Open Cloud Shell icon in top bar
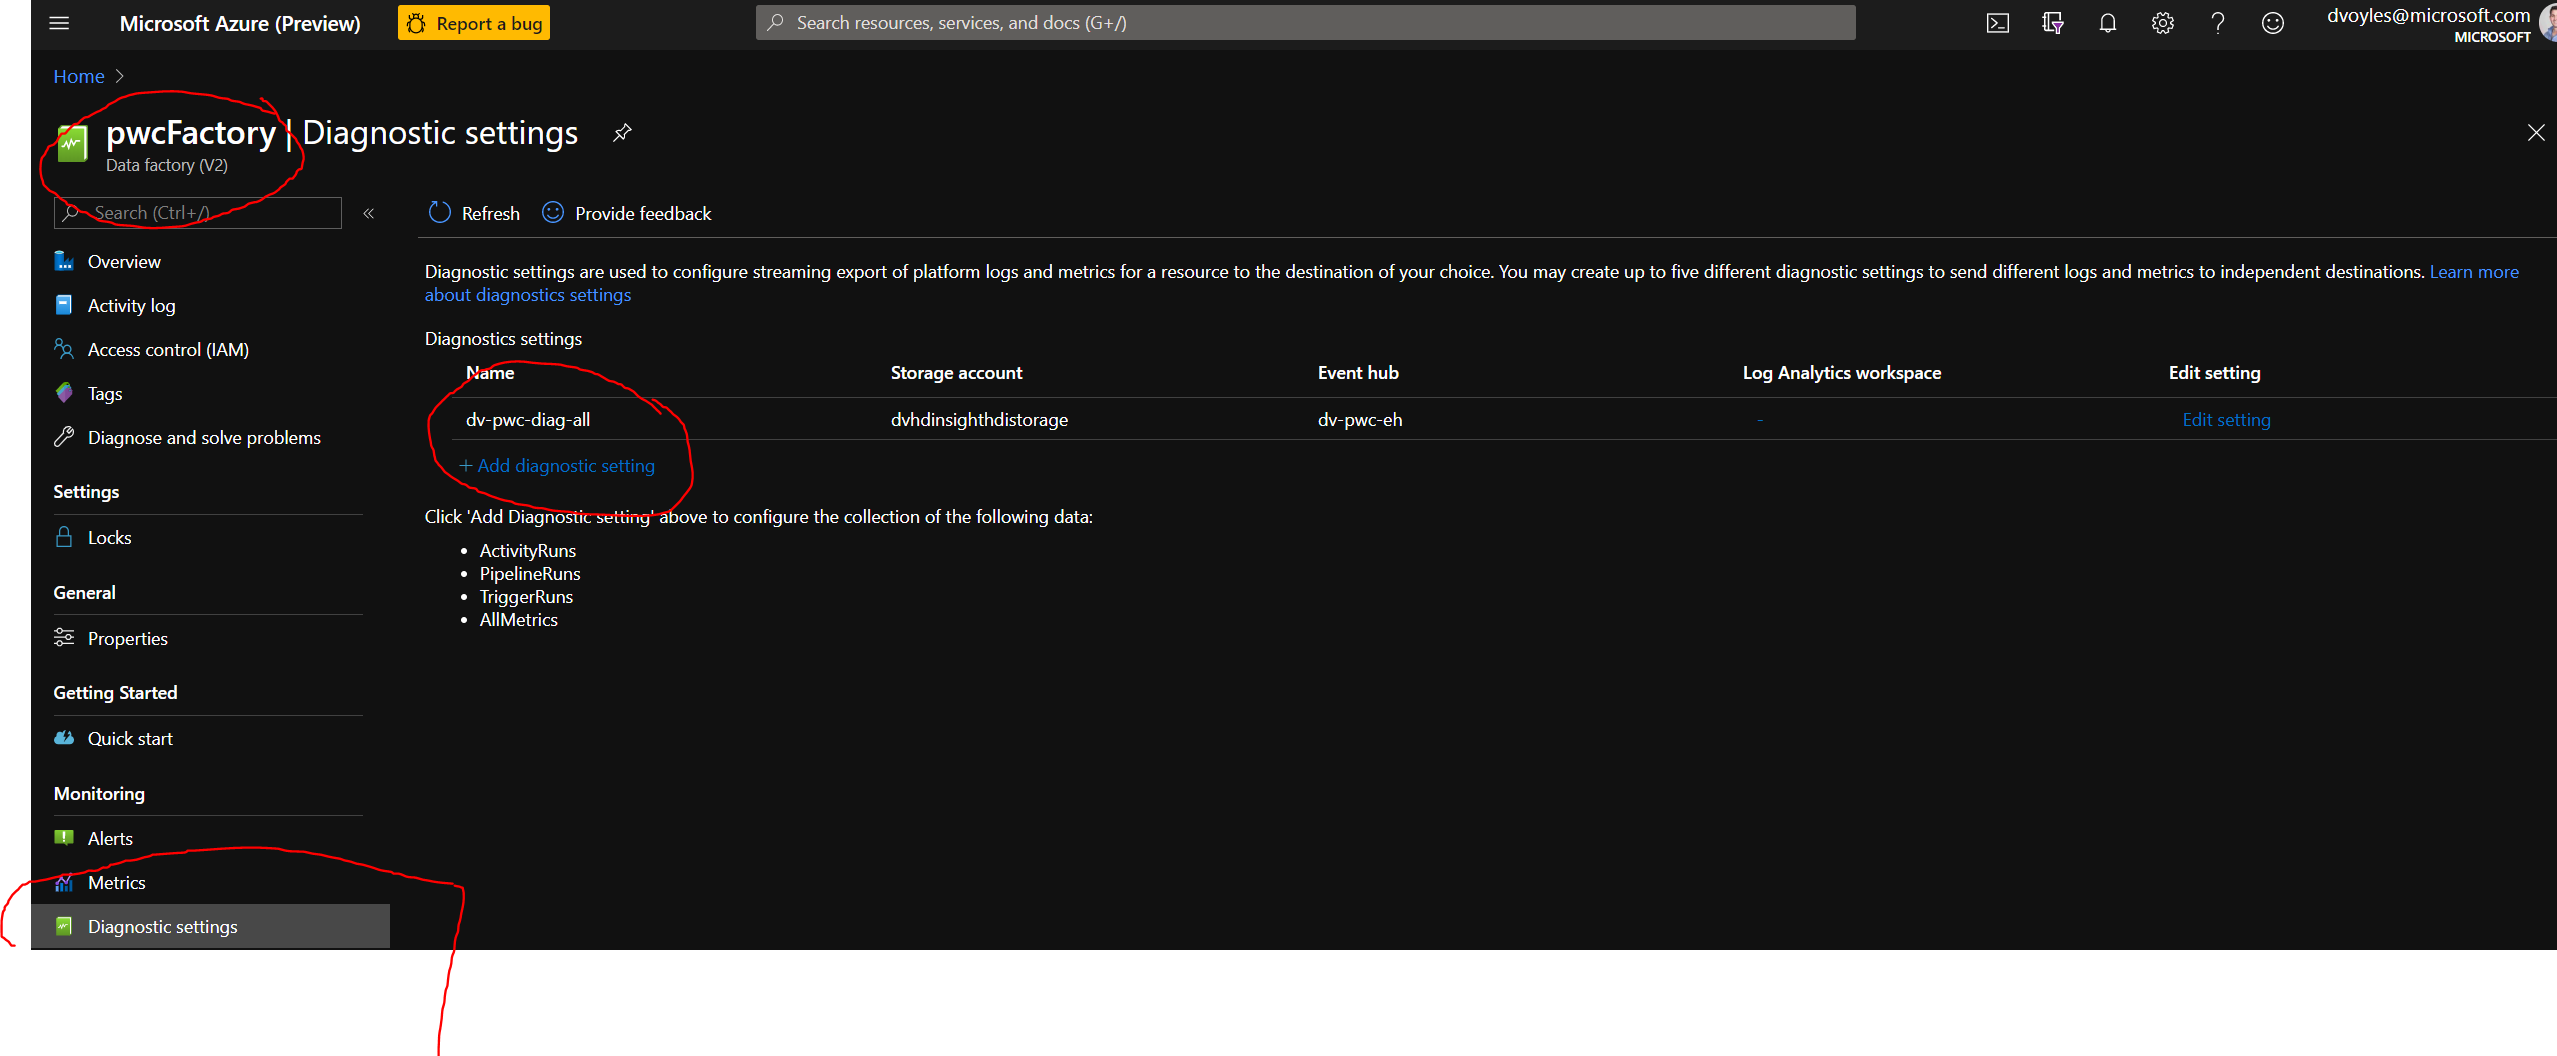The height and width of the screenshot is (1056, 2557). [x=1997, y=23]
